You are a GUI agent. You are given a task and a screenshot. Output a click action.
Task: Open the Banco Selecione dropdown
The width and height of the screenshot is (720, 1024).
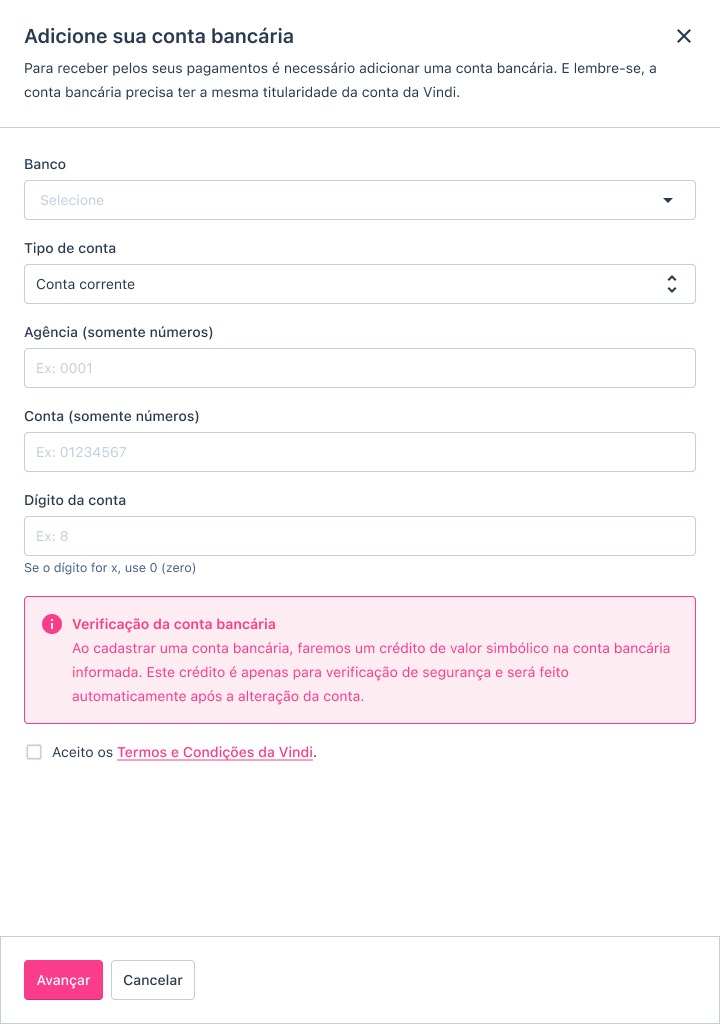click(360, 200)
